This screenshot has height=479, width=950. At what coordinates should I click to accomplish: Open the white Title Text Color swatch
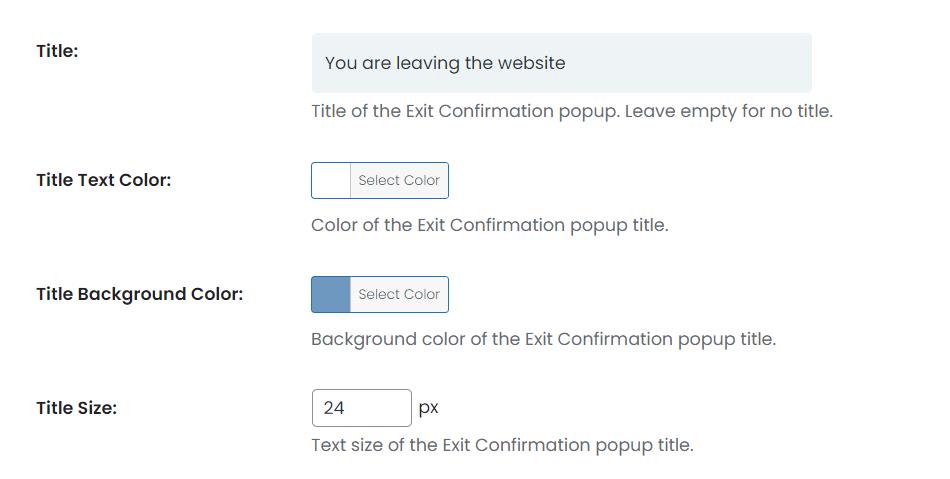coord(331,181)
